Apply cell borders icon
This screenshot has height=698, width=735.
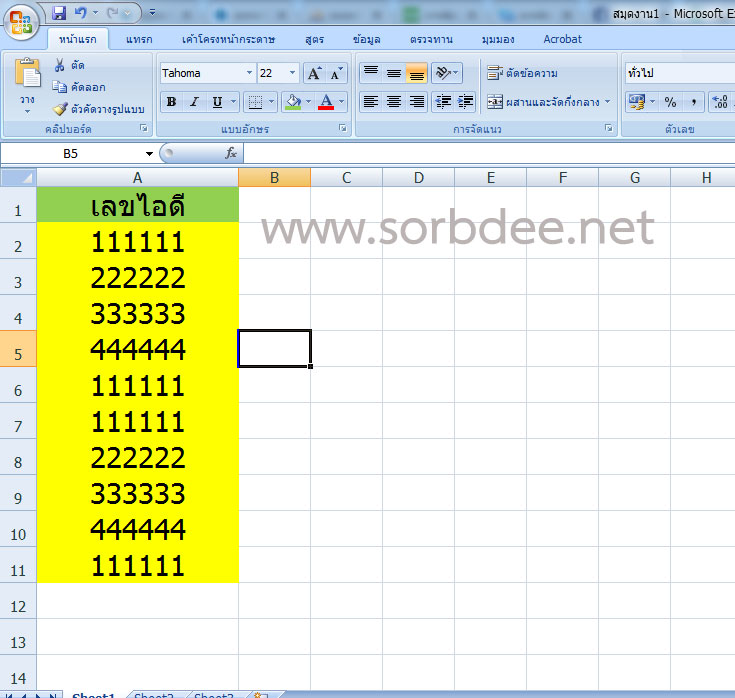[255, 102]
